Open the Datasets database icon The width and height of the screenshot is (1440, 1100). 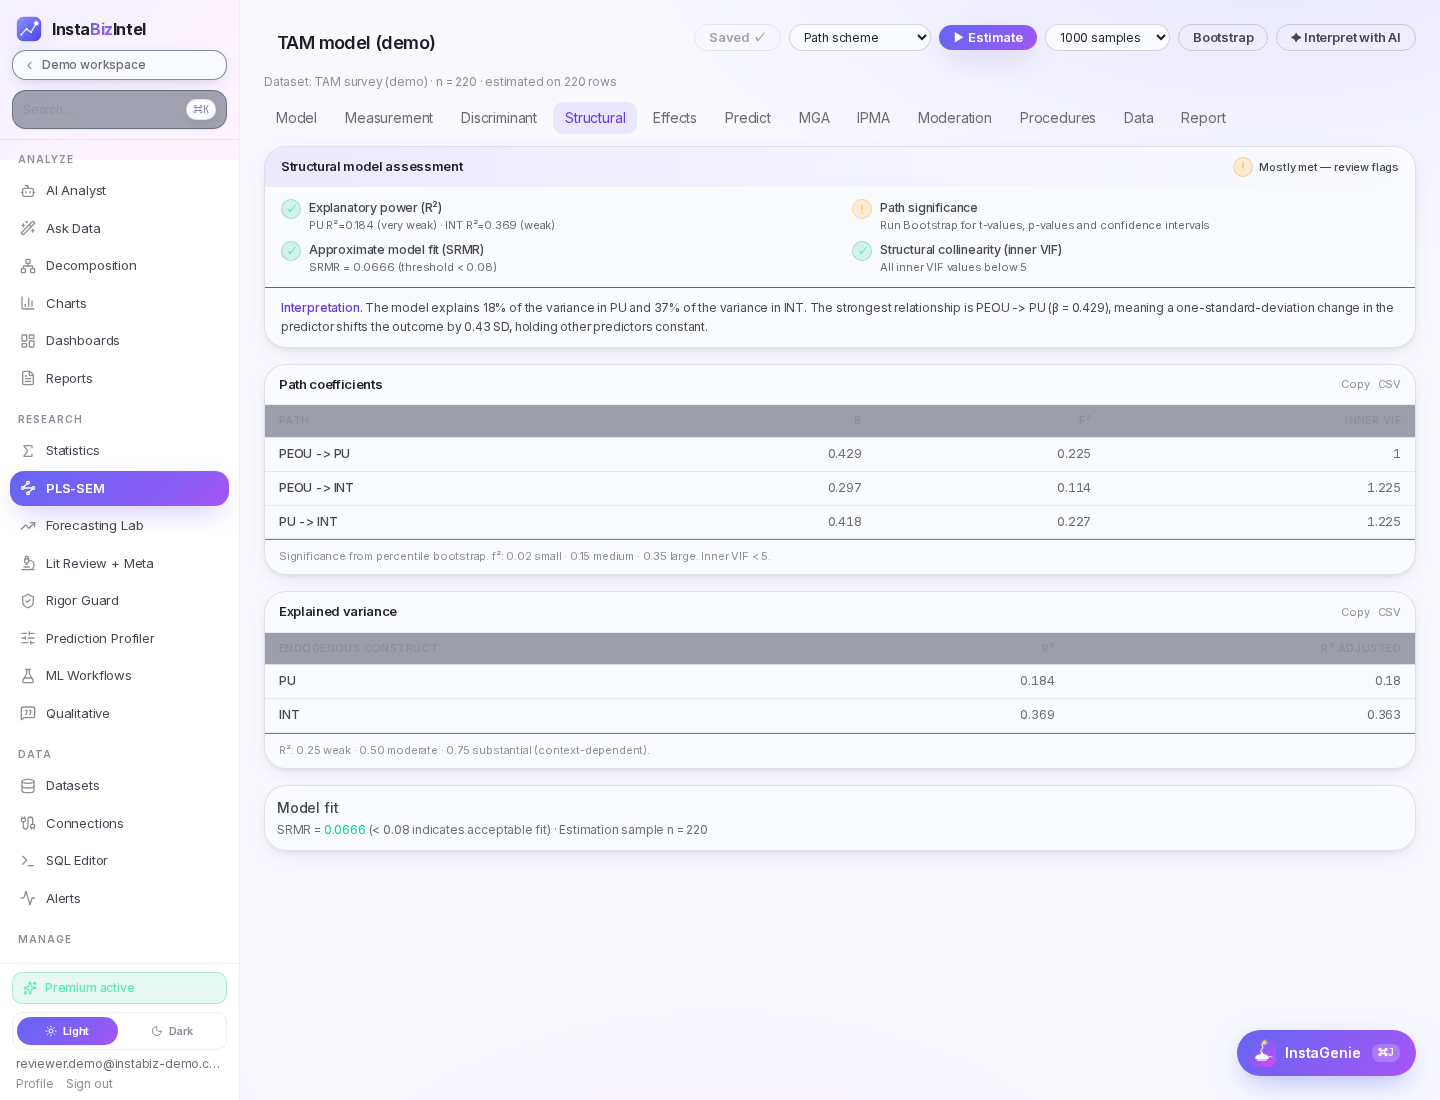click(28, 786)
